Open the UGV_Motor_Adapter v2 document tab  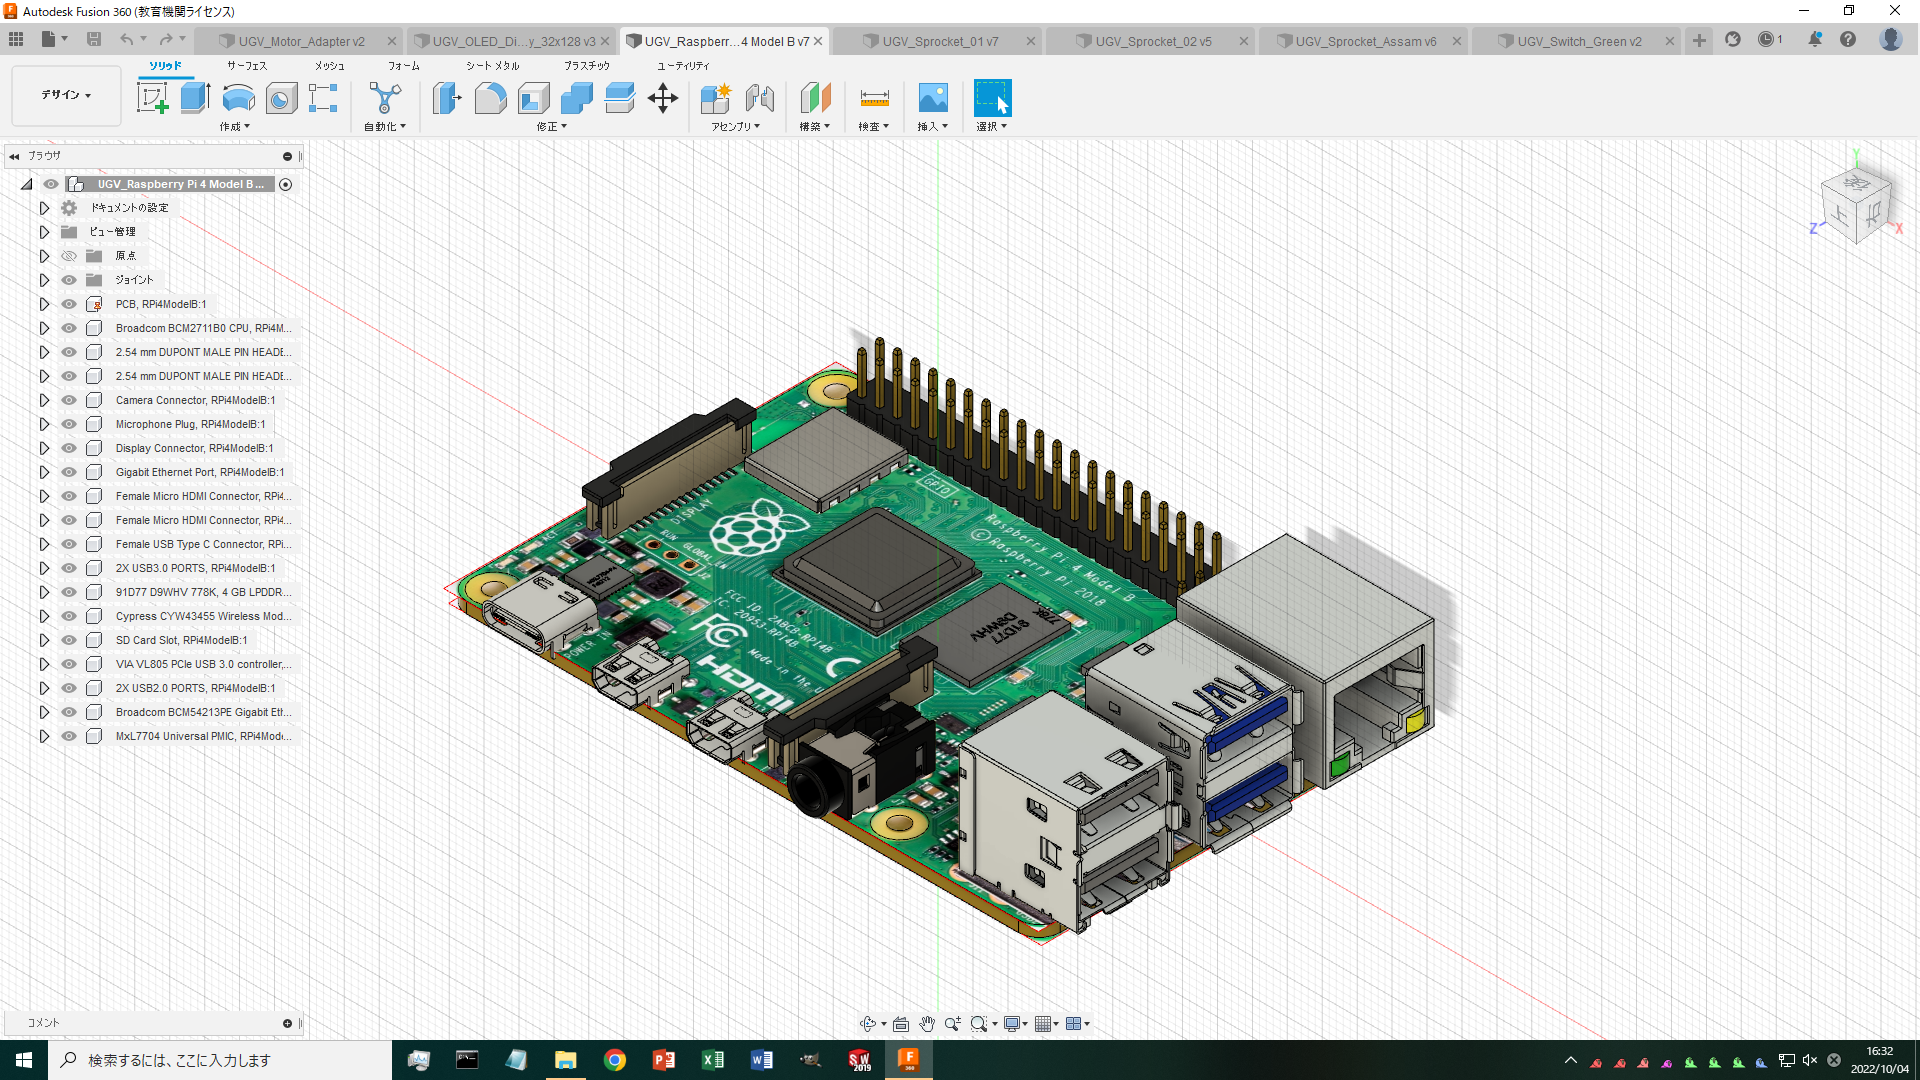[x=301, y=41]
